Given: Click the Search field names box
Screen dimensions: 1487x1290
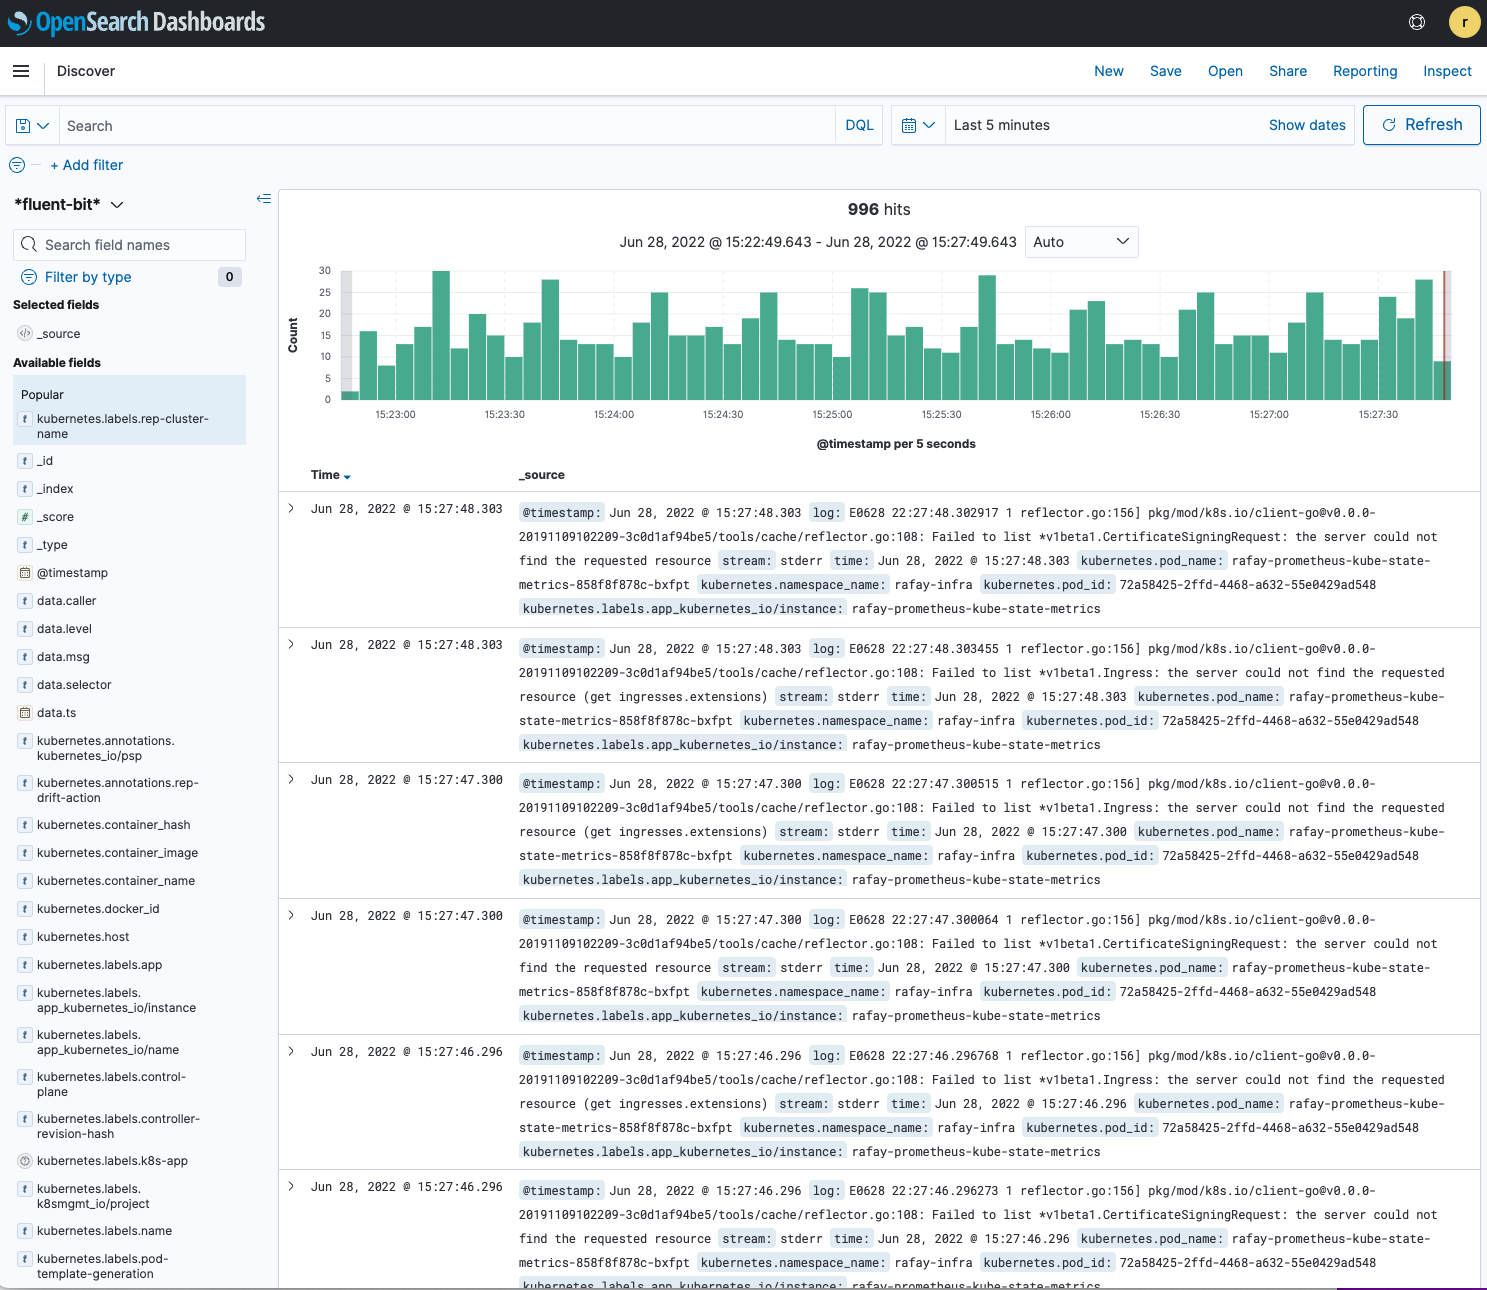Looking at the screenshot, I should click(129, 245).
